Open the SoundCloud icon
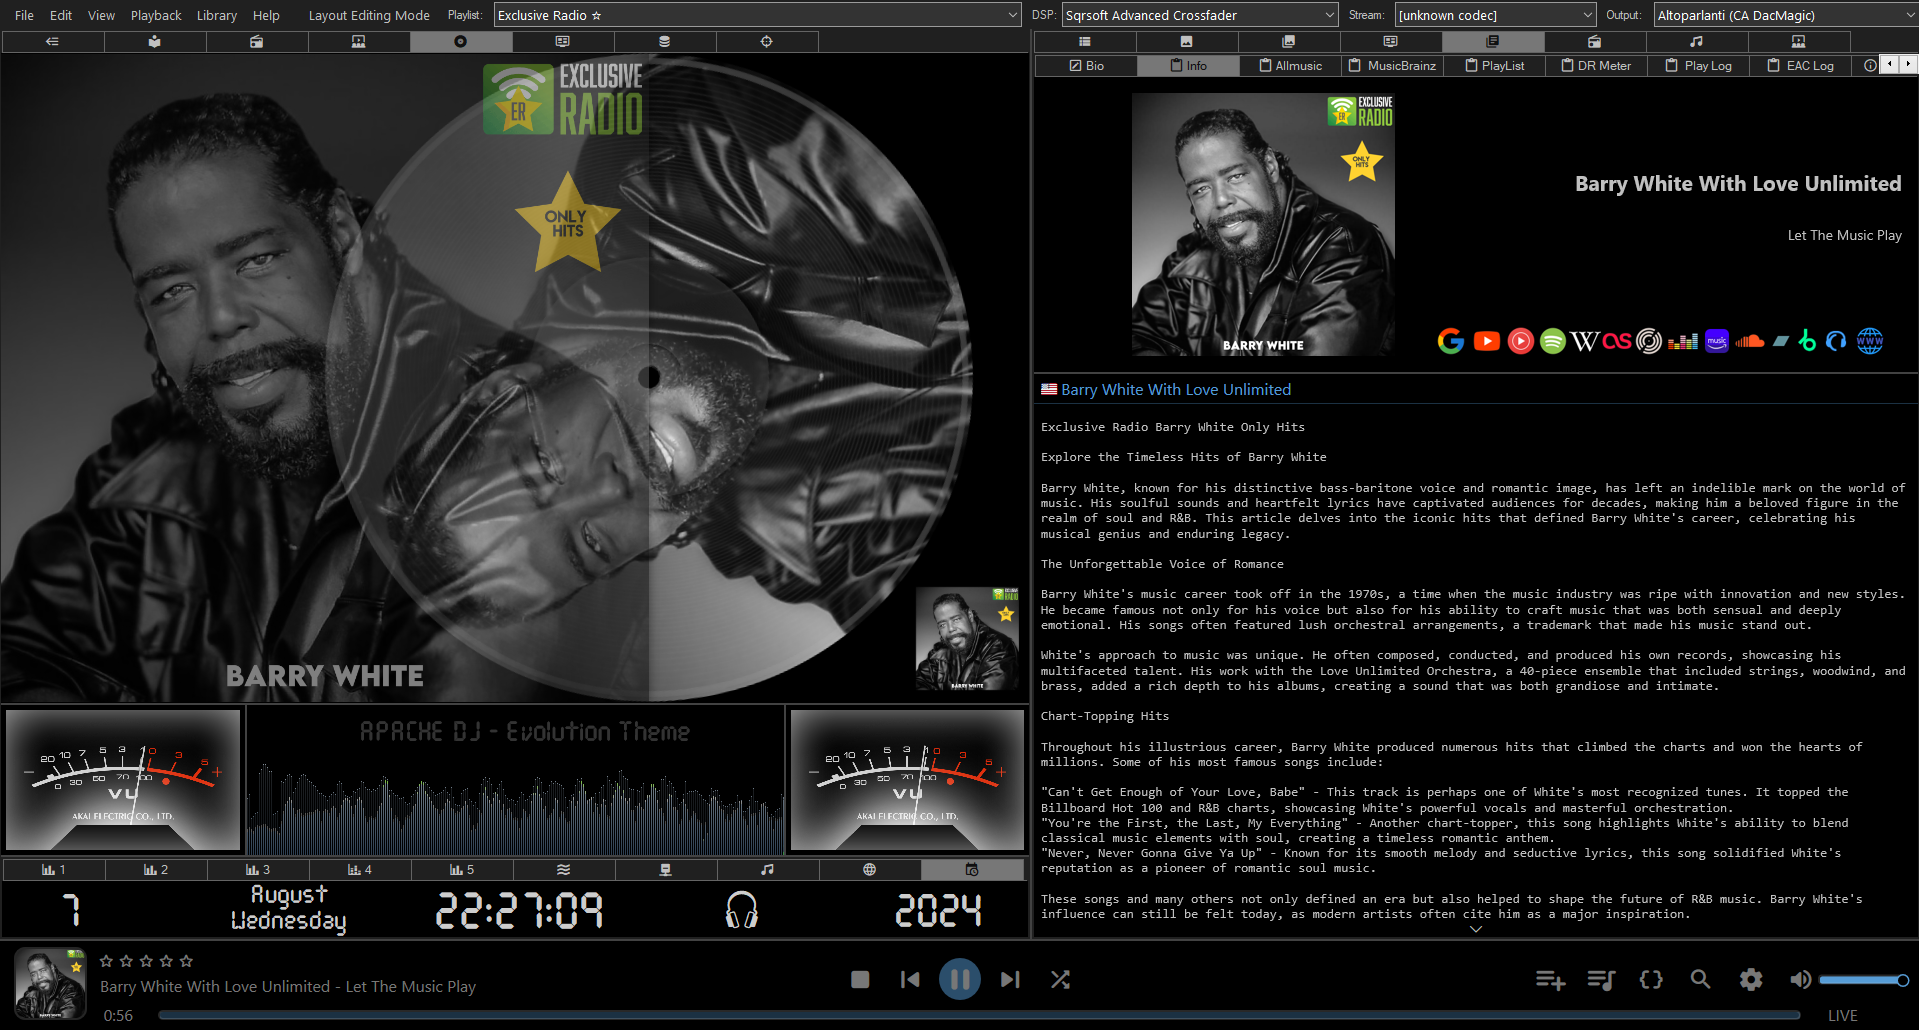 point(1749,341)
